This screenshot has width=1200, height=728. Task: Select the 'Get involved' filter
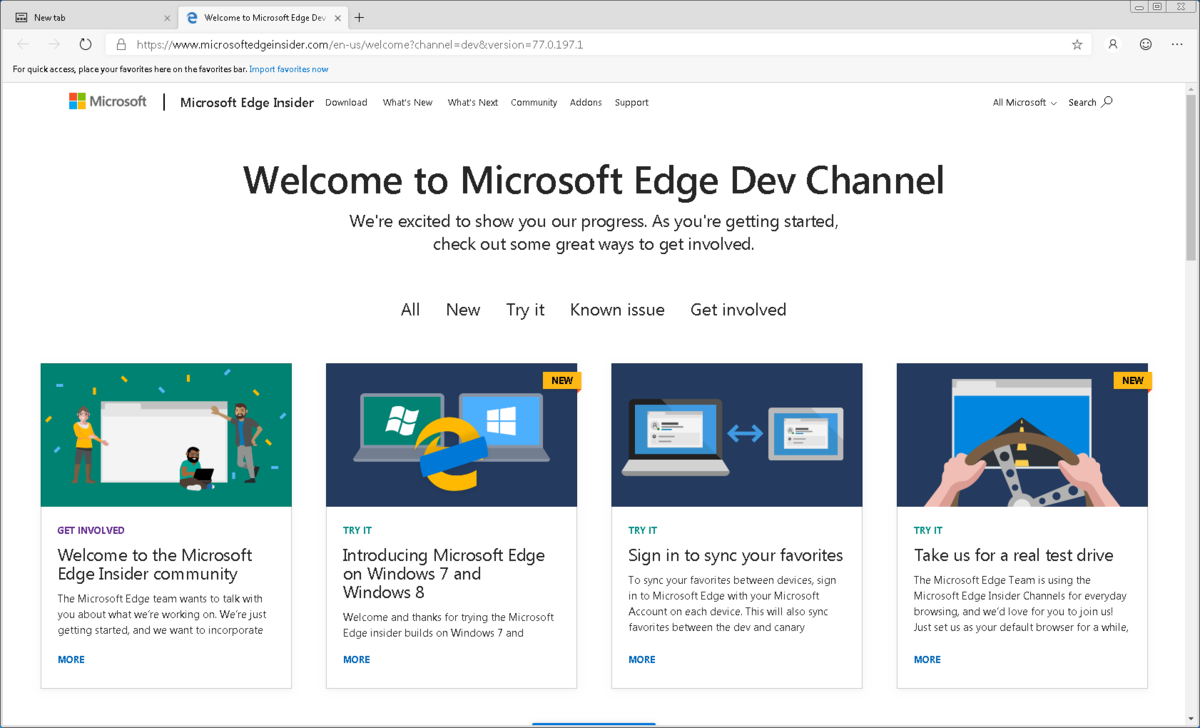click(x=738, y=310)
